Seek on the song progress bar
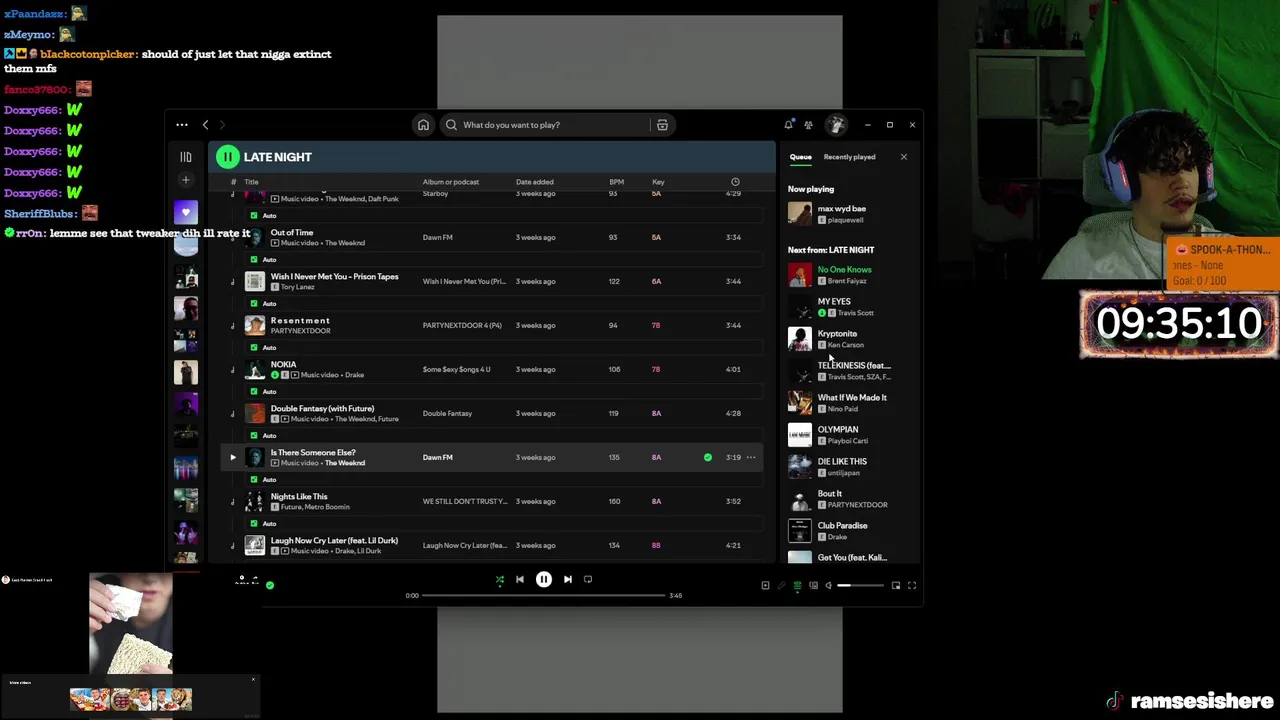The height and width of the screenshot is (720, 1280). 544,595
